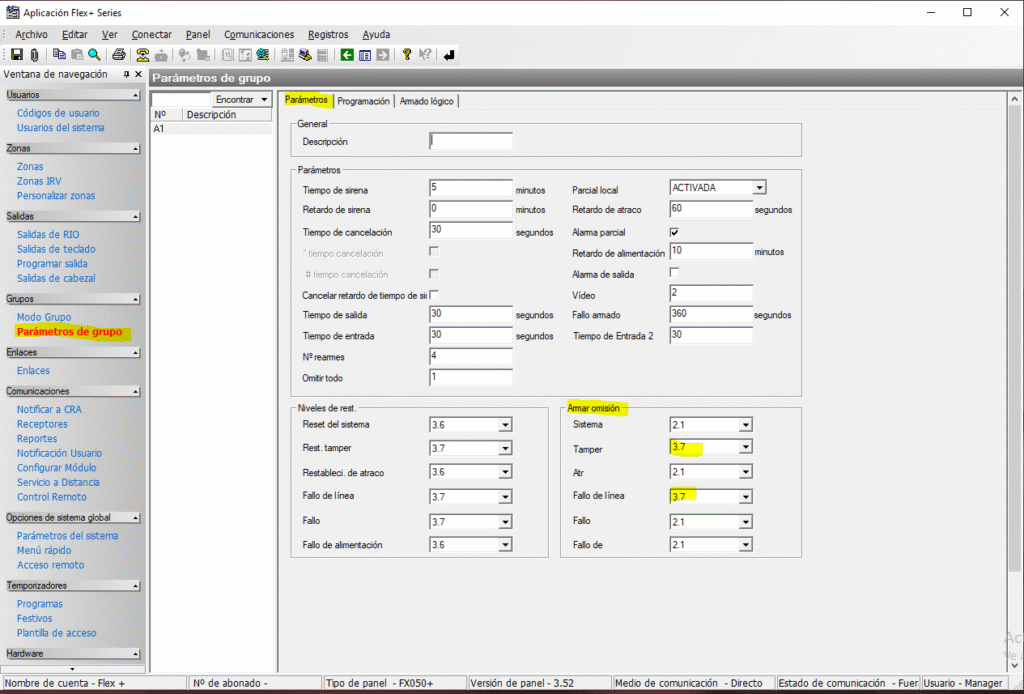Enable the Alarma de salida checkbox
Screen dimensions: 1024x694
tap(675, 272)
